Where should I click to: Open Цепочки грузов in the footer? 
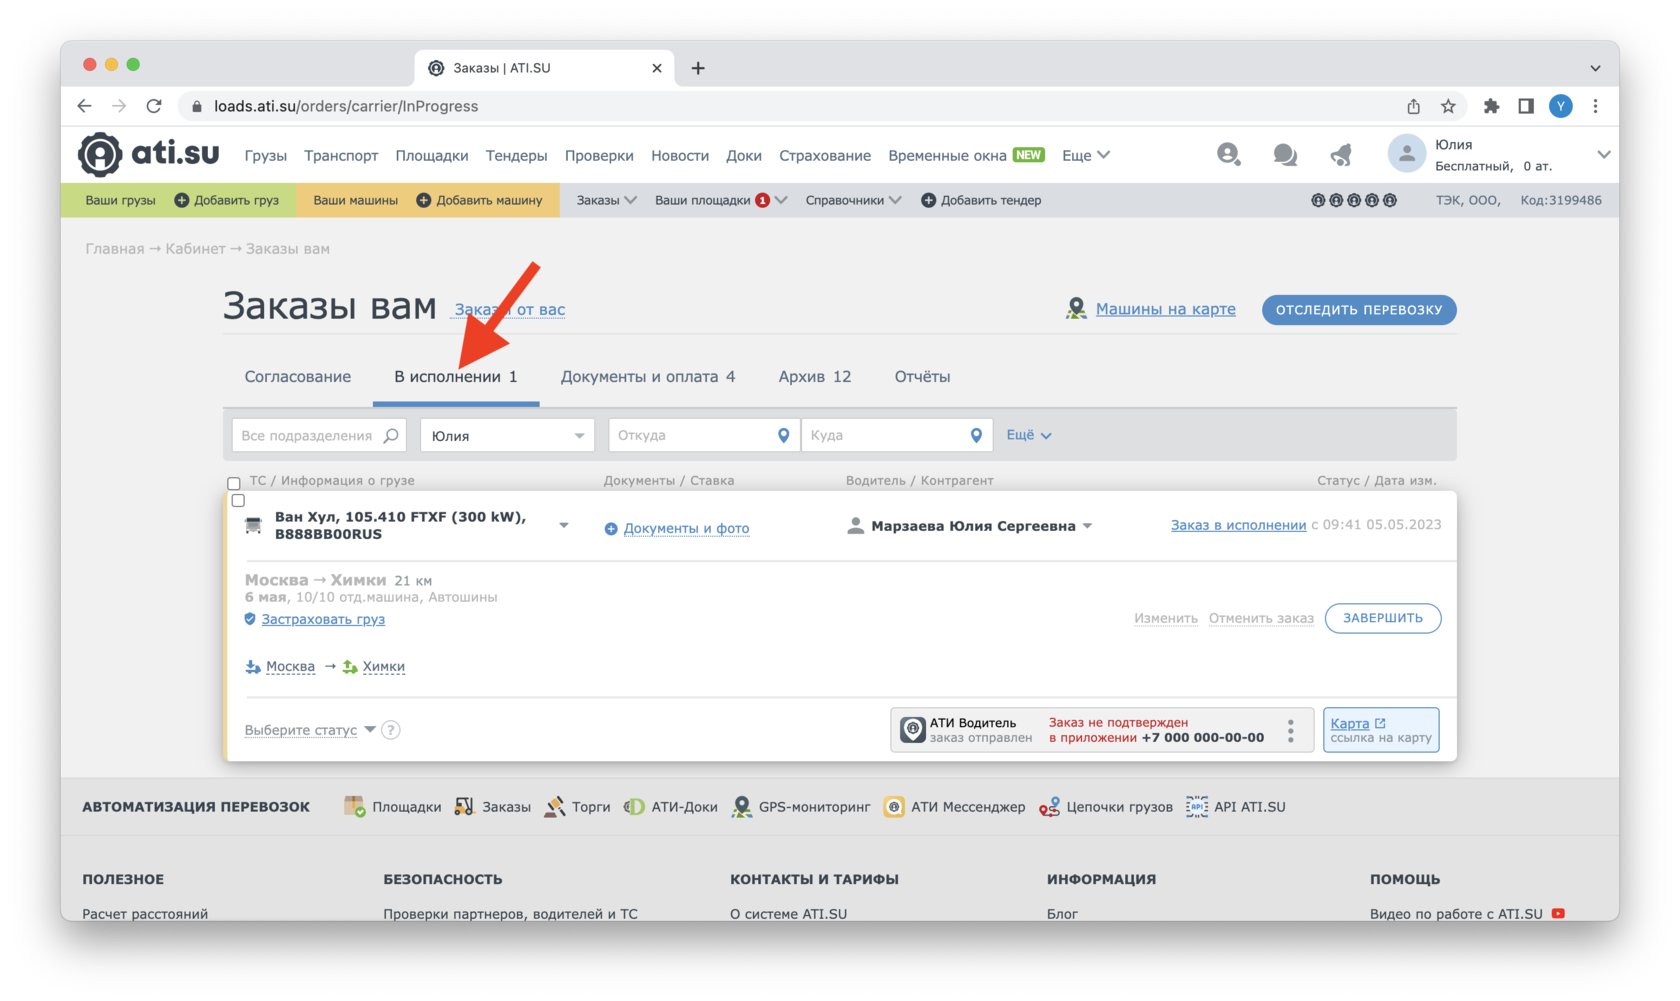[1106, 807]
